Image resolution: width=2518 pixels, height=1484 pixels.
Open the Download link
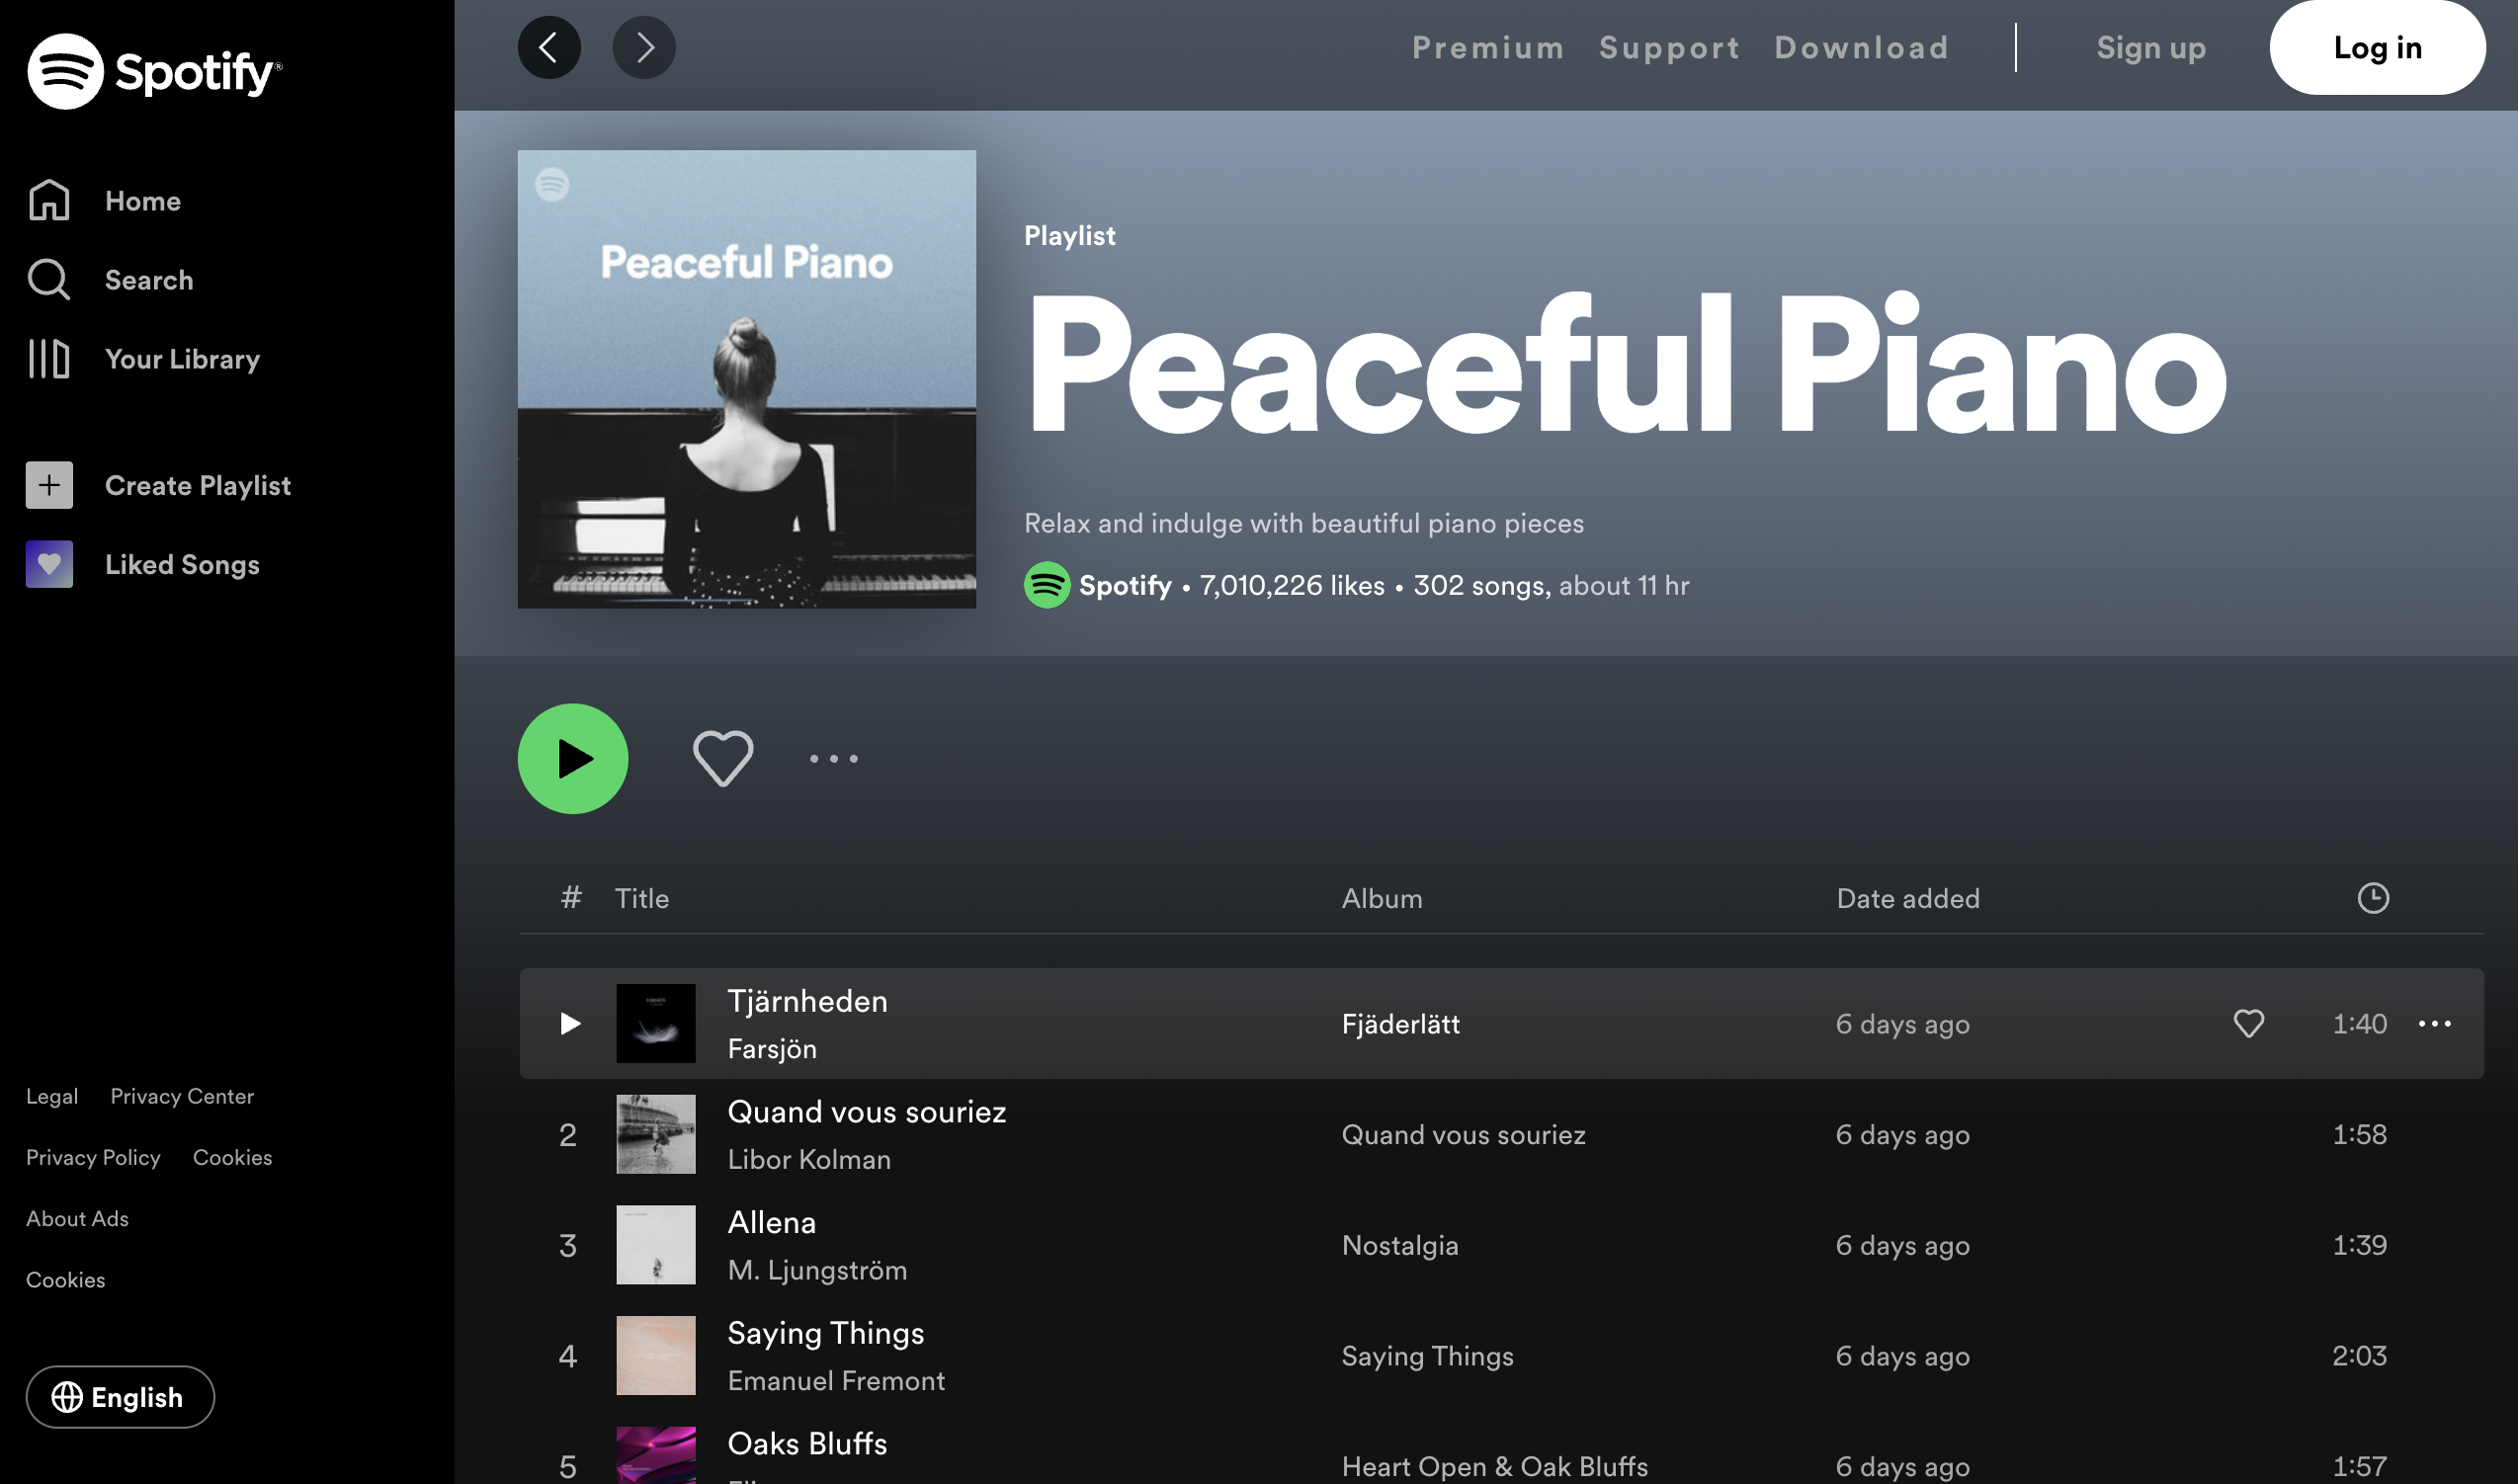[x=1861, y=47]
